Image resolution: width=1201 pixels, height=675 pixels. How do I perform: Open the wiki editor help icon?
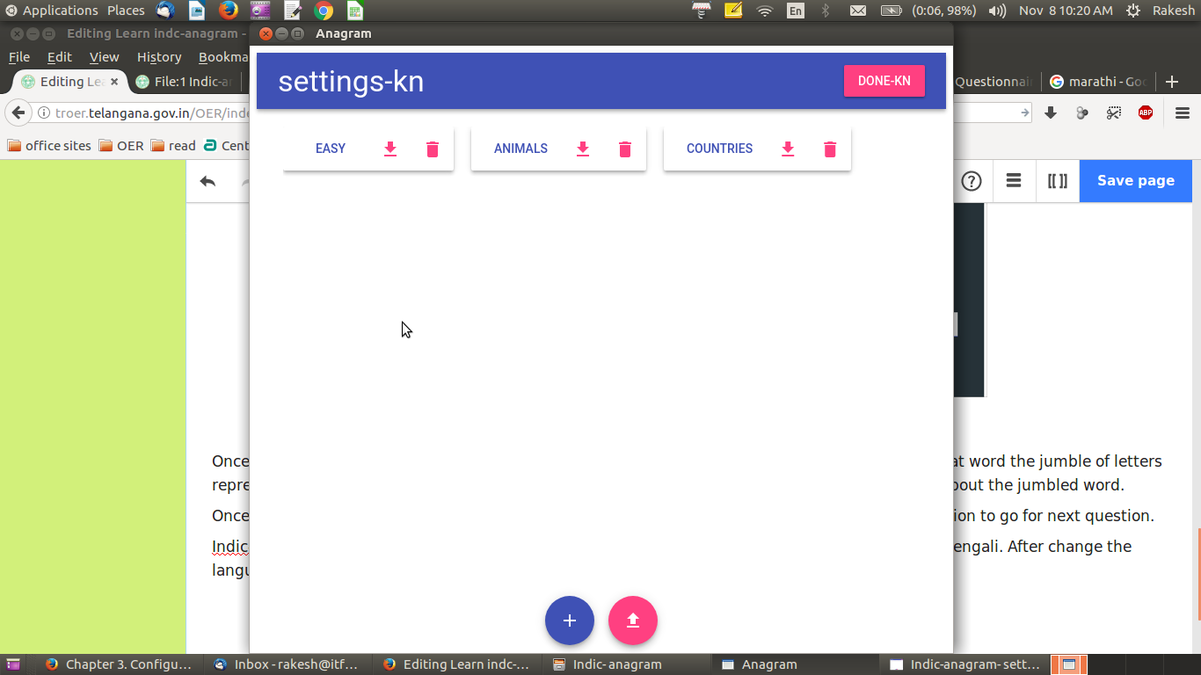pyautogui.click(x=970, y=181)
